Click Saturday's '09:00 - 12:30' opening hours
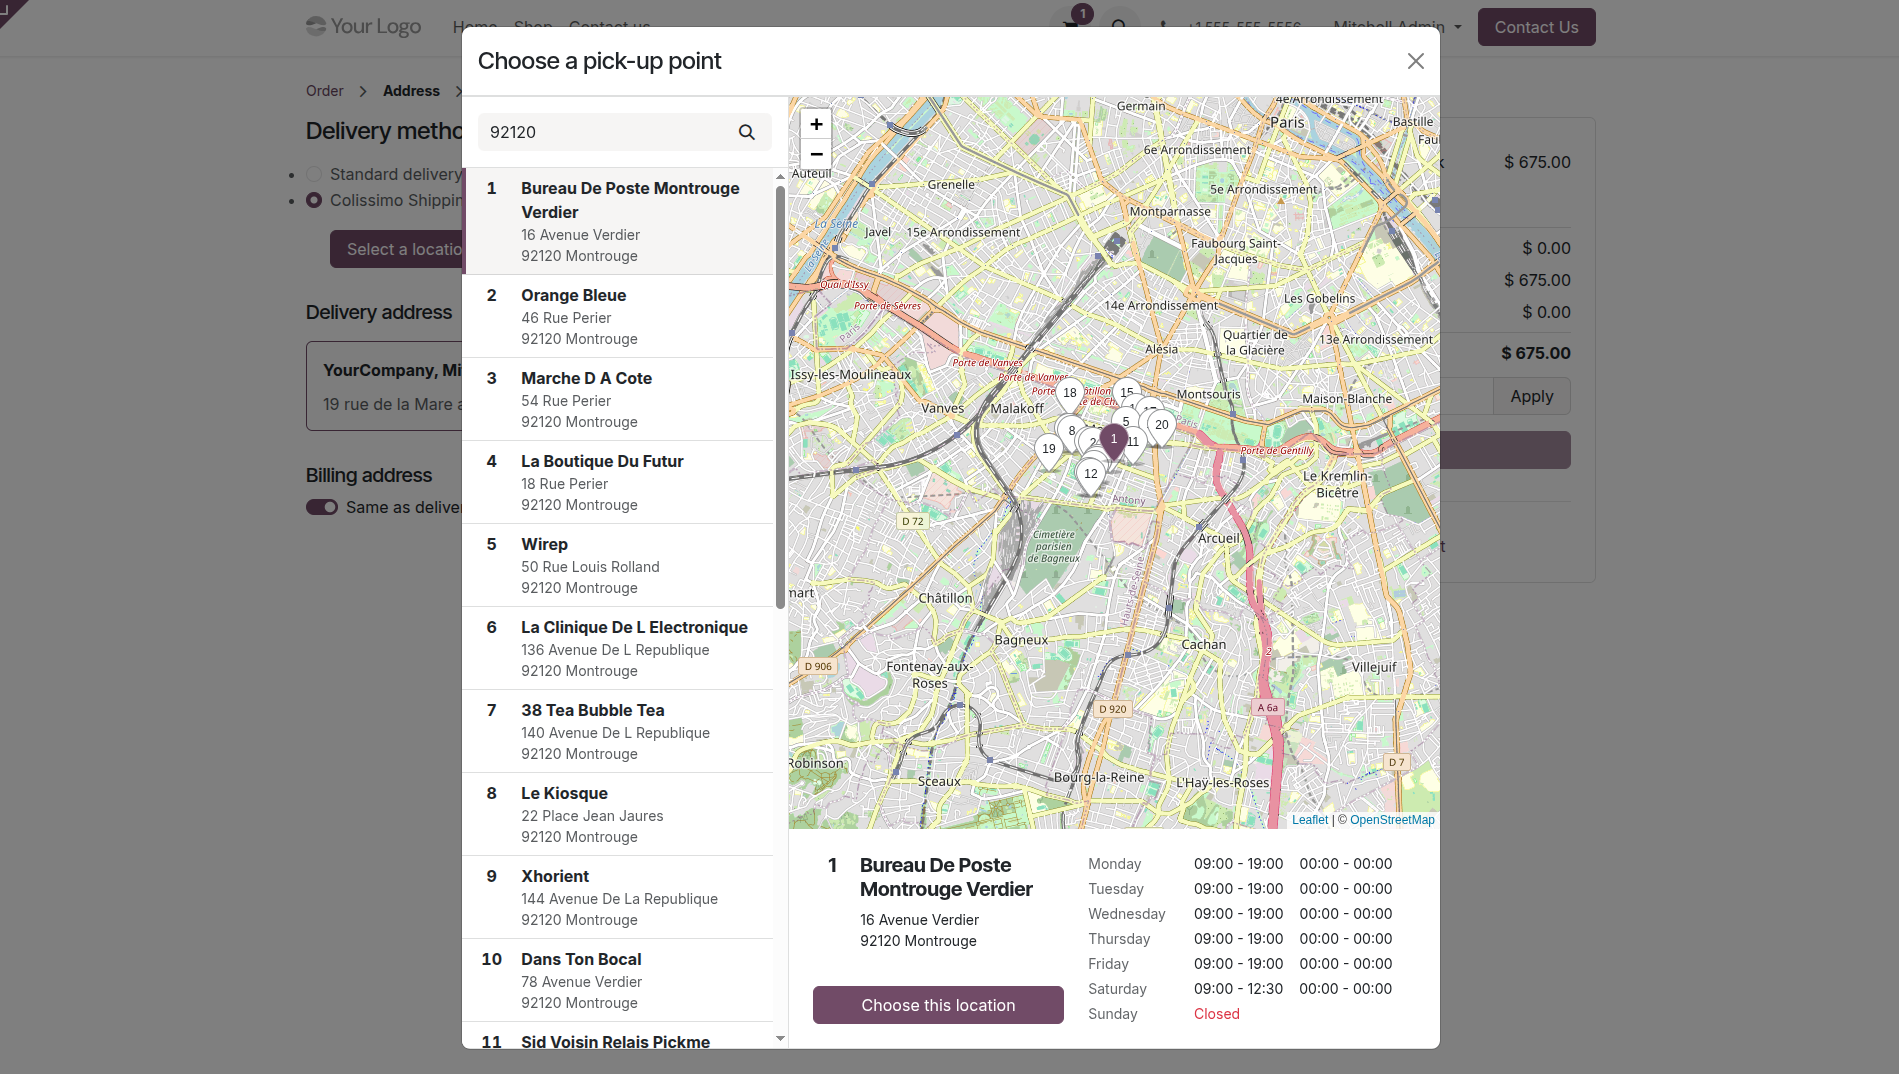This screenshot has width=1899, height=1074. (x=1238, y=989)
